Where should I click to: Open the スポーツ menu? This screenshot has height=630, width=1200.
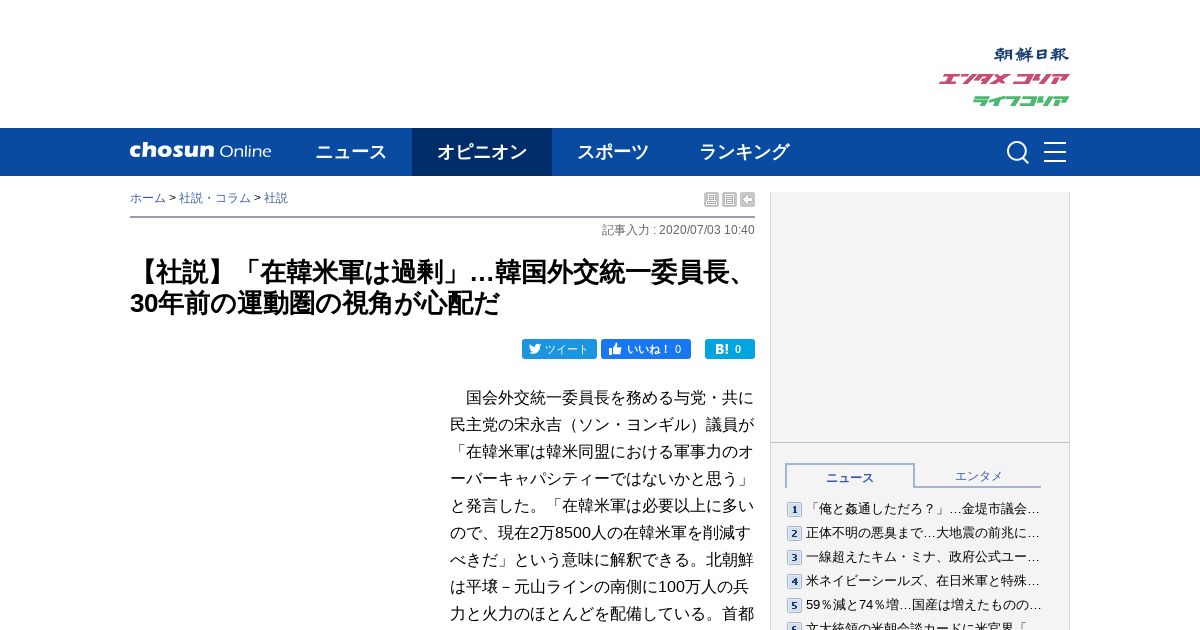613,152
